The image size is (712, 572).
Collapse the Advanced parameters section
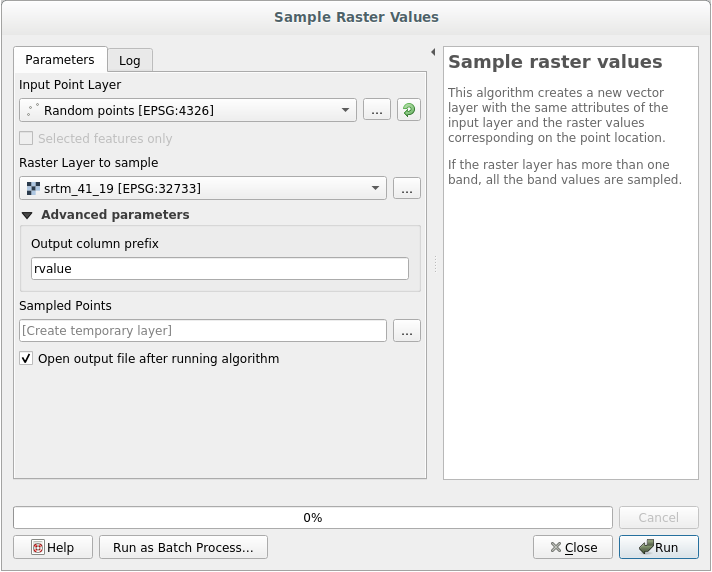click(27, 214)
